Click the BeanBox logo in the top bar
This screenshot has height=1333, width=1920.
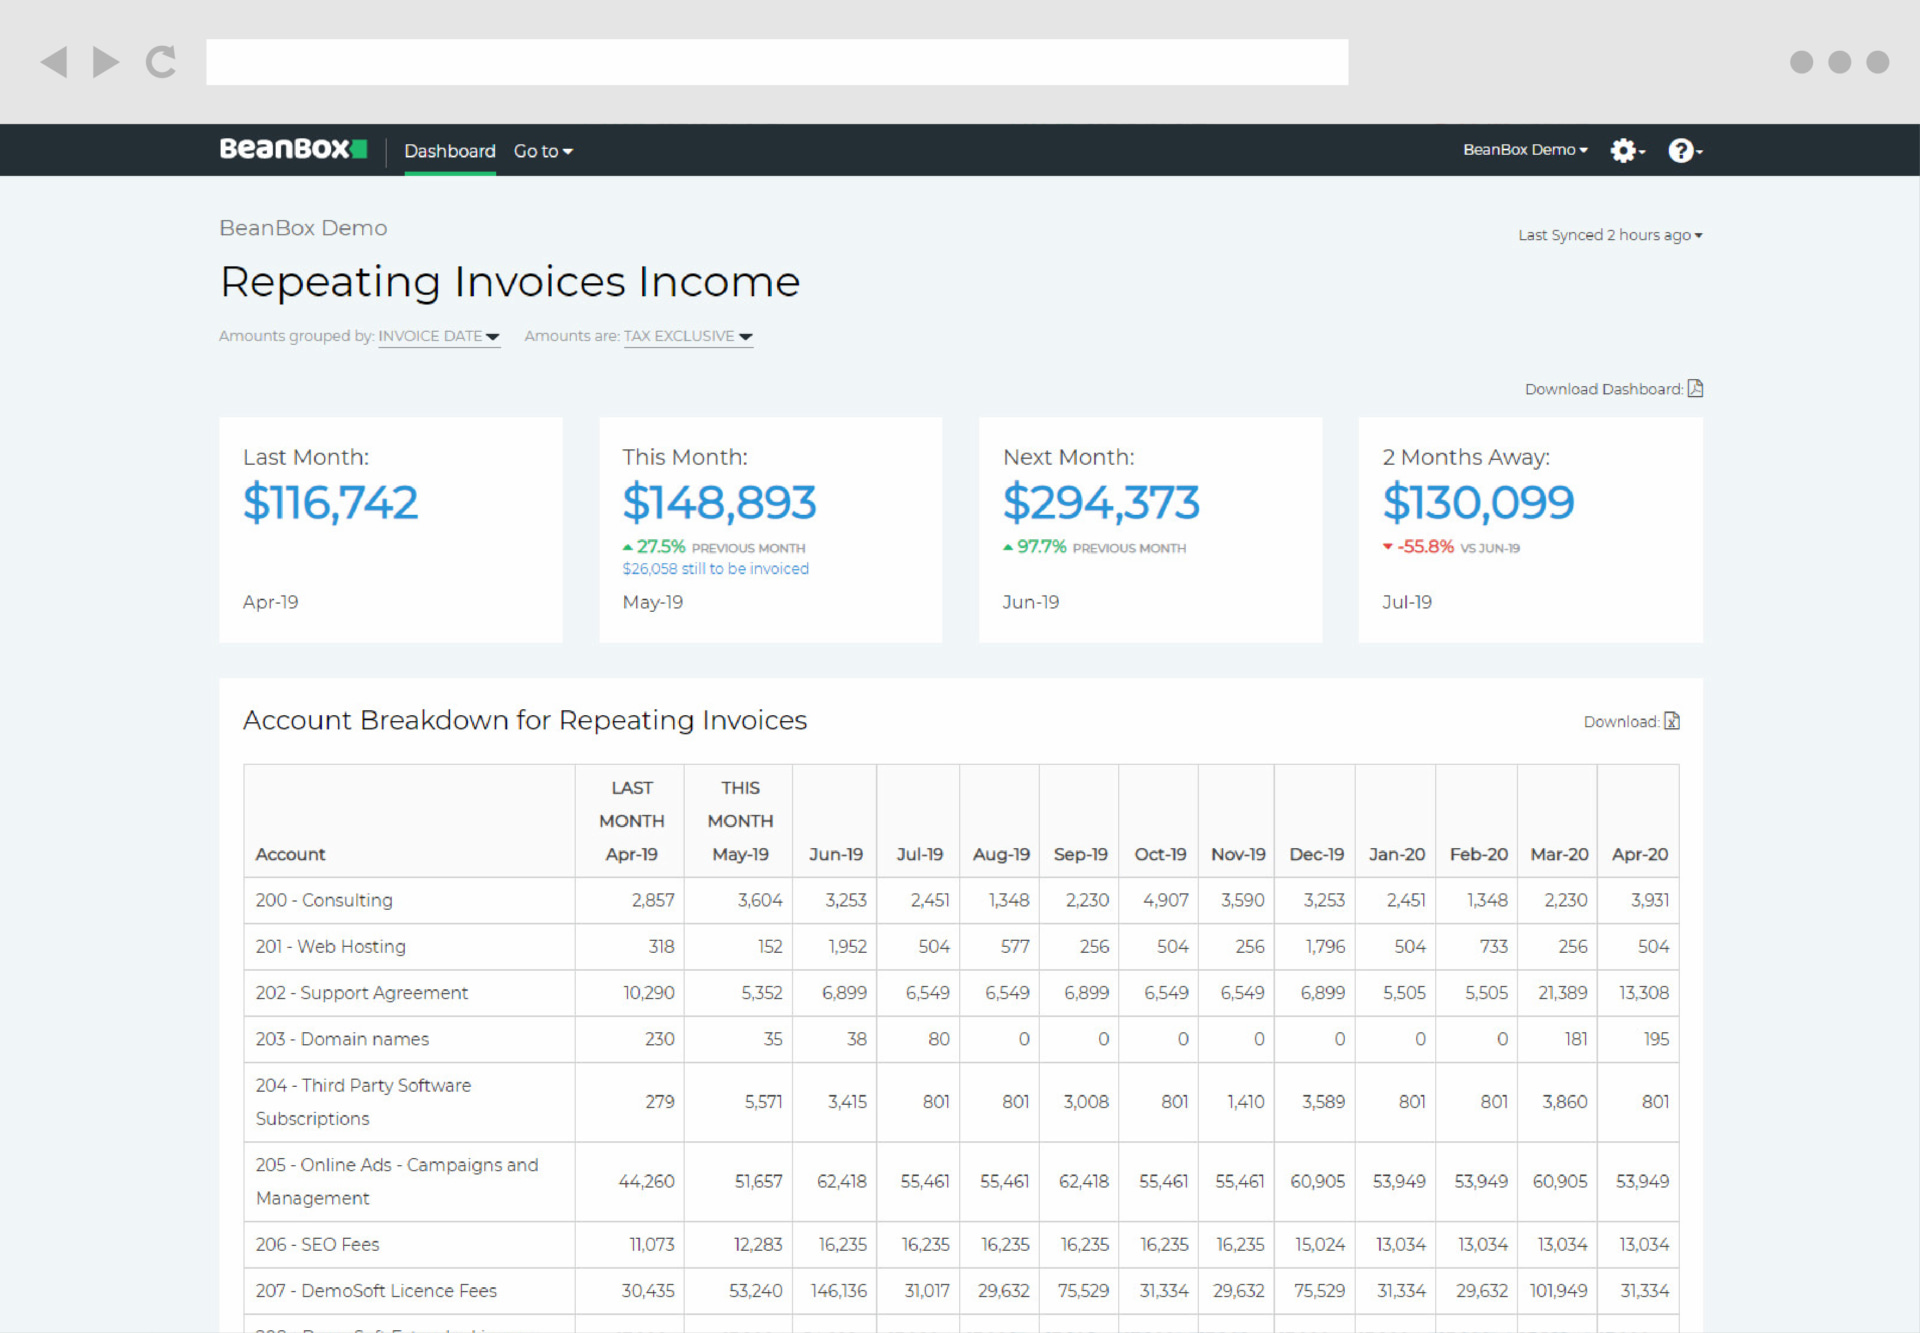(x=293, y=149)
